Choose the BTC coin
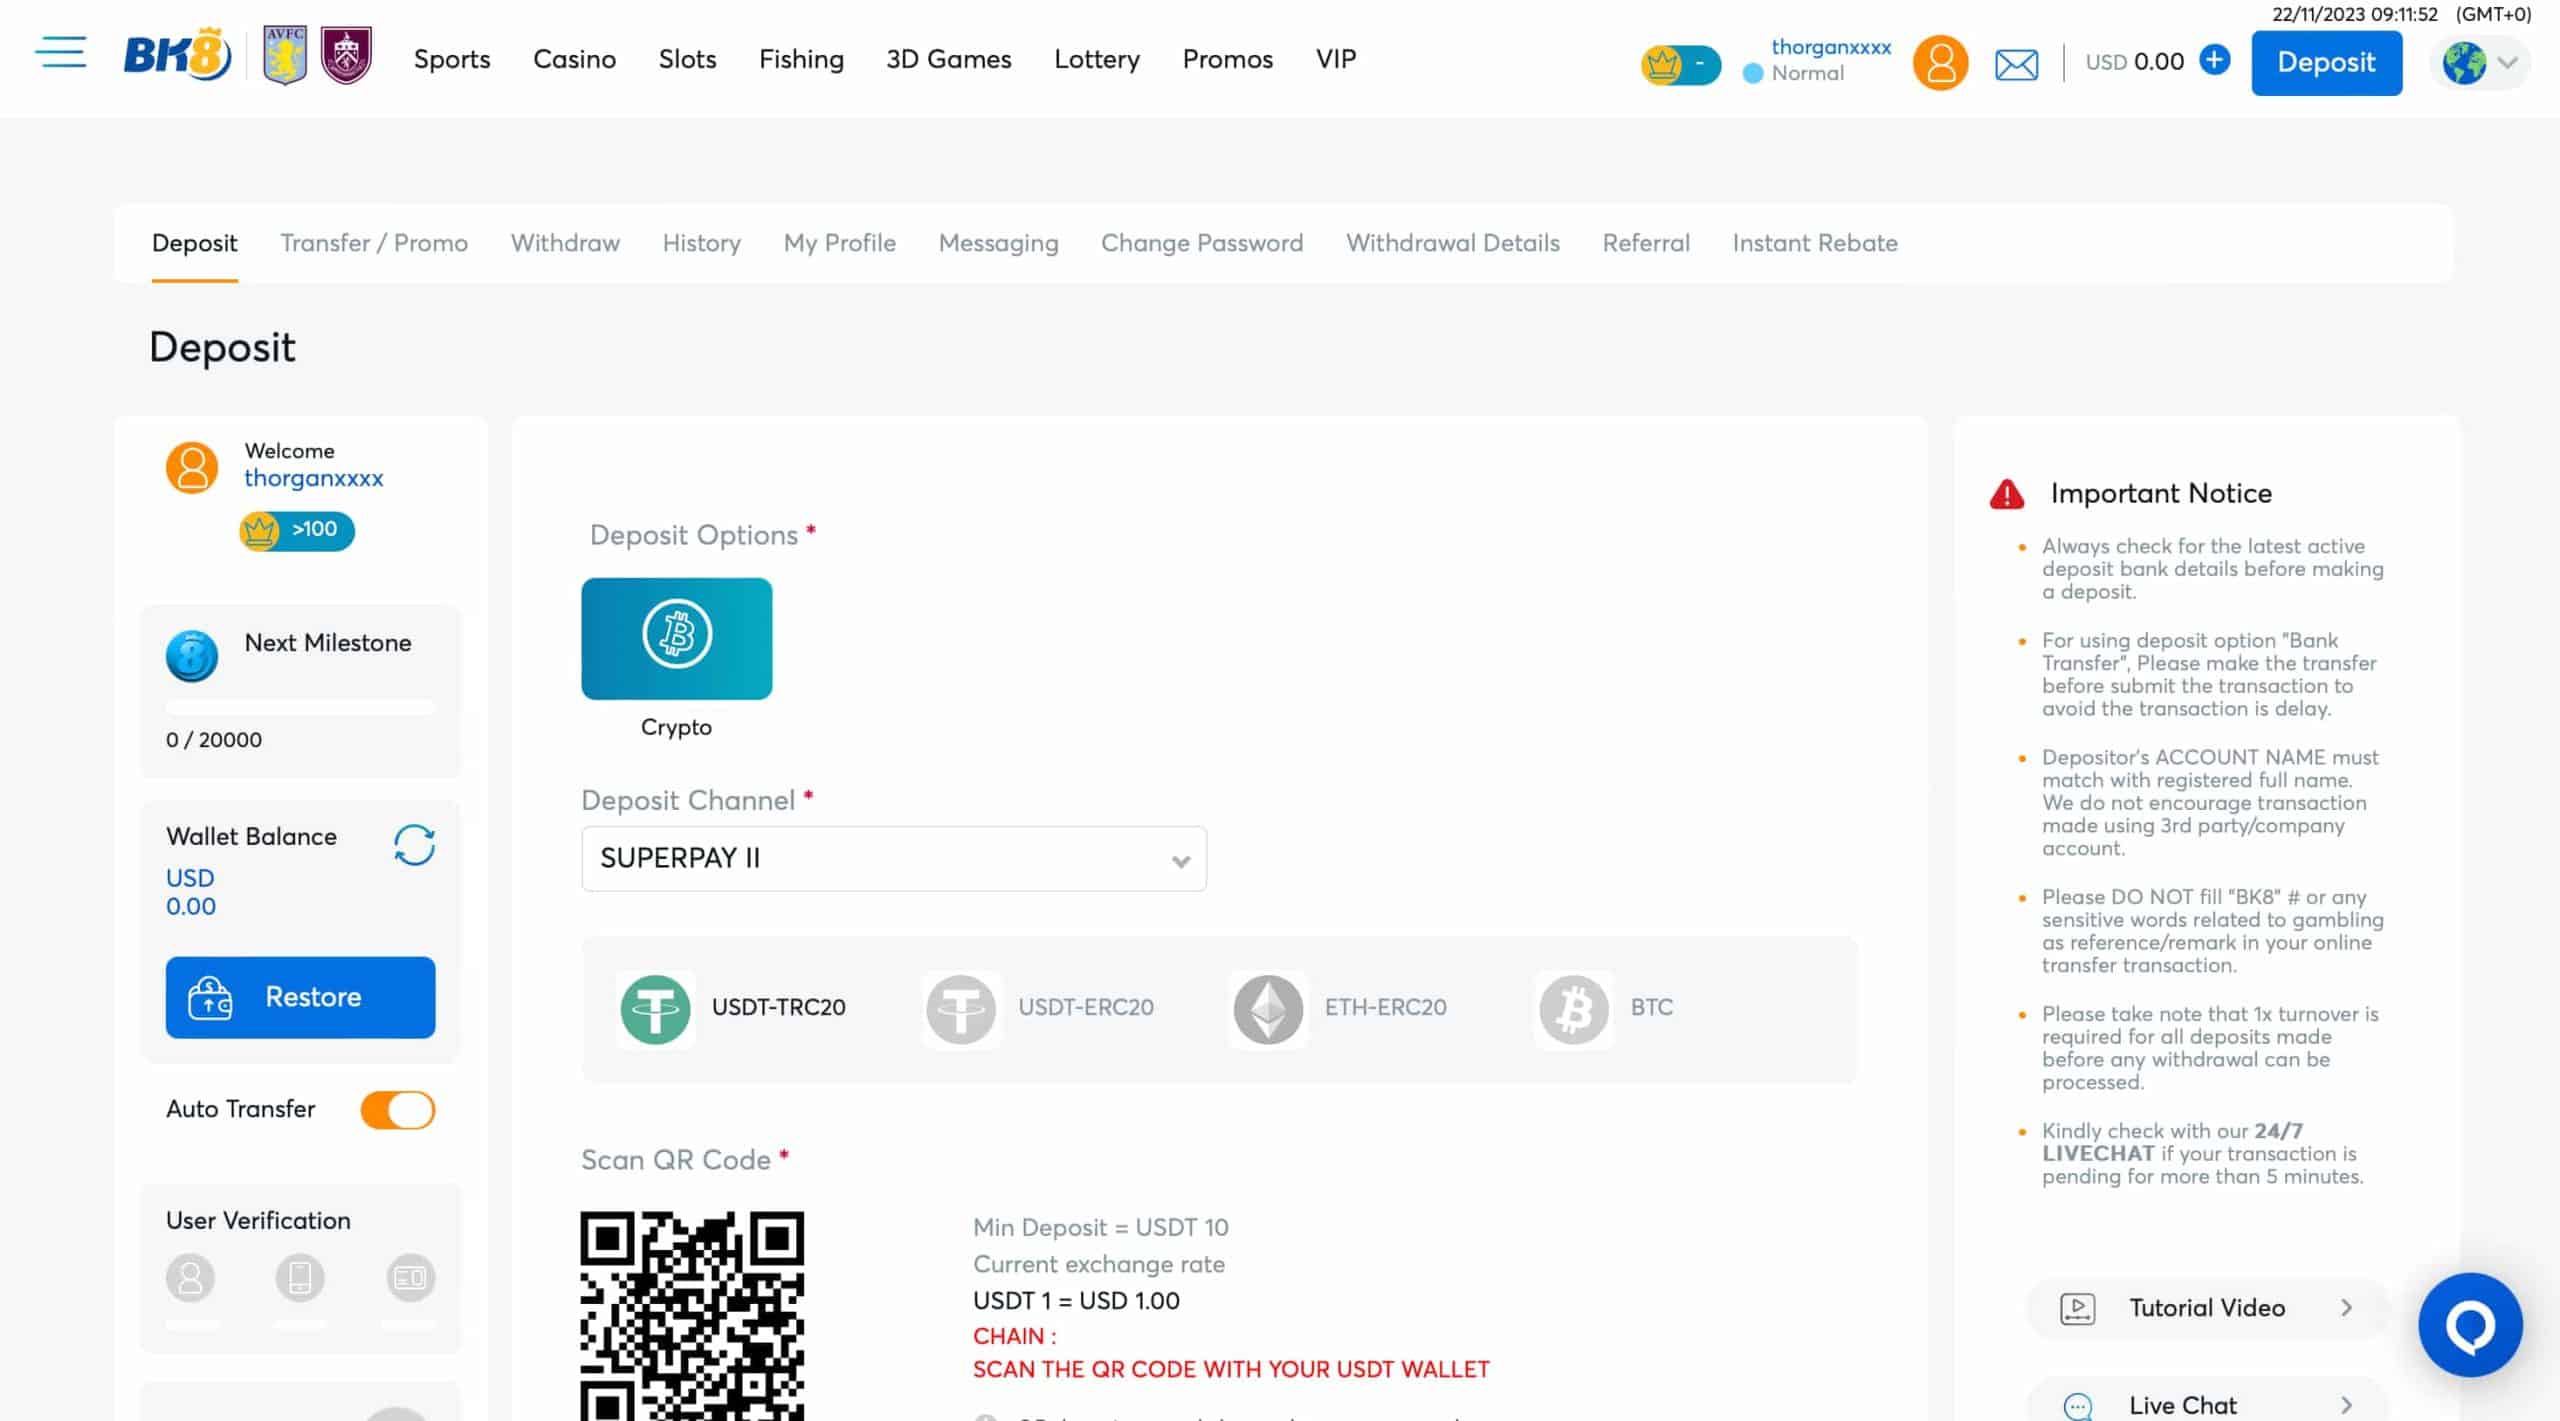 pyautogui.click(x=1606, y=1008)
